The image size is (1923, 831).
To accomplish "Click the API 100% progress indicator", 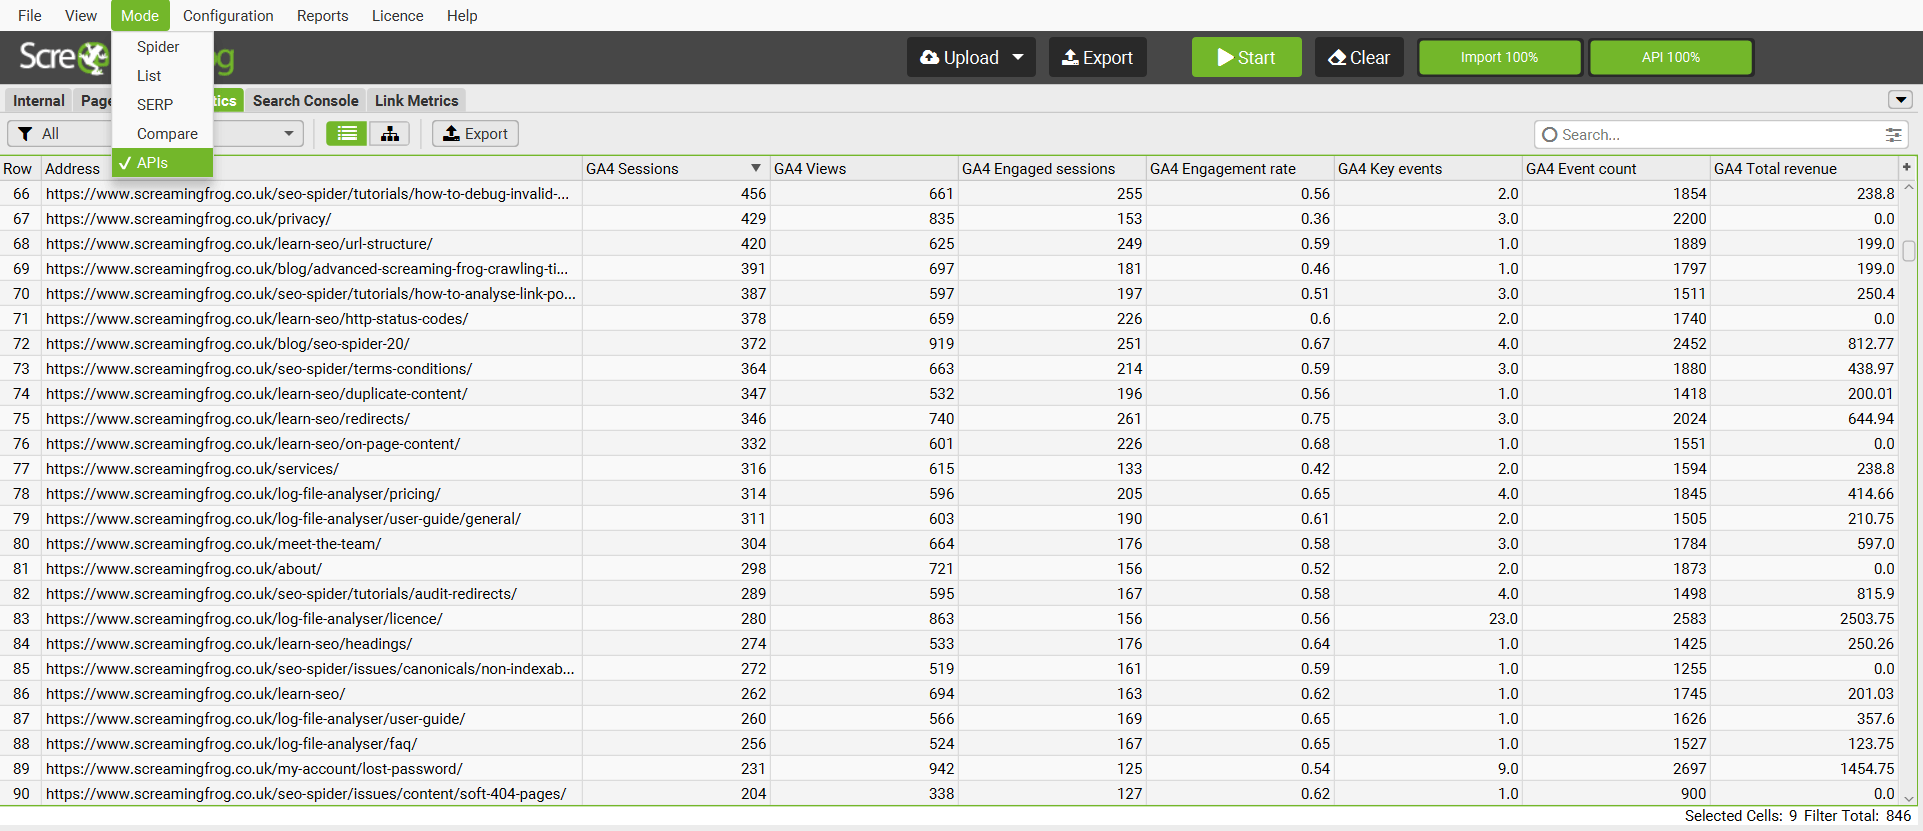I will (x=1670, y=58).
